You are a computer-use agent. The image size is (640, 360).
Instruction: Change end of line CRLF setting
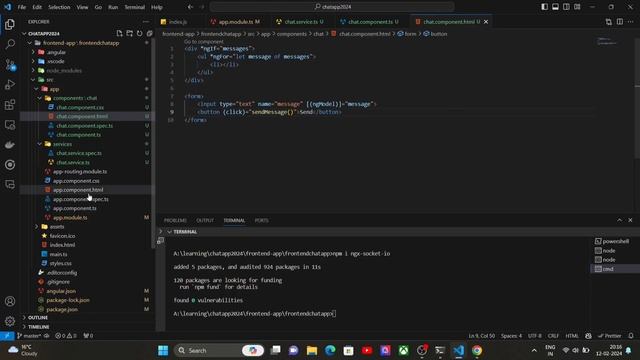(x=553, y=336)
